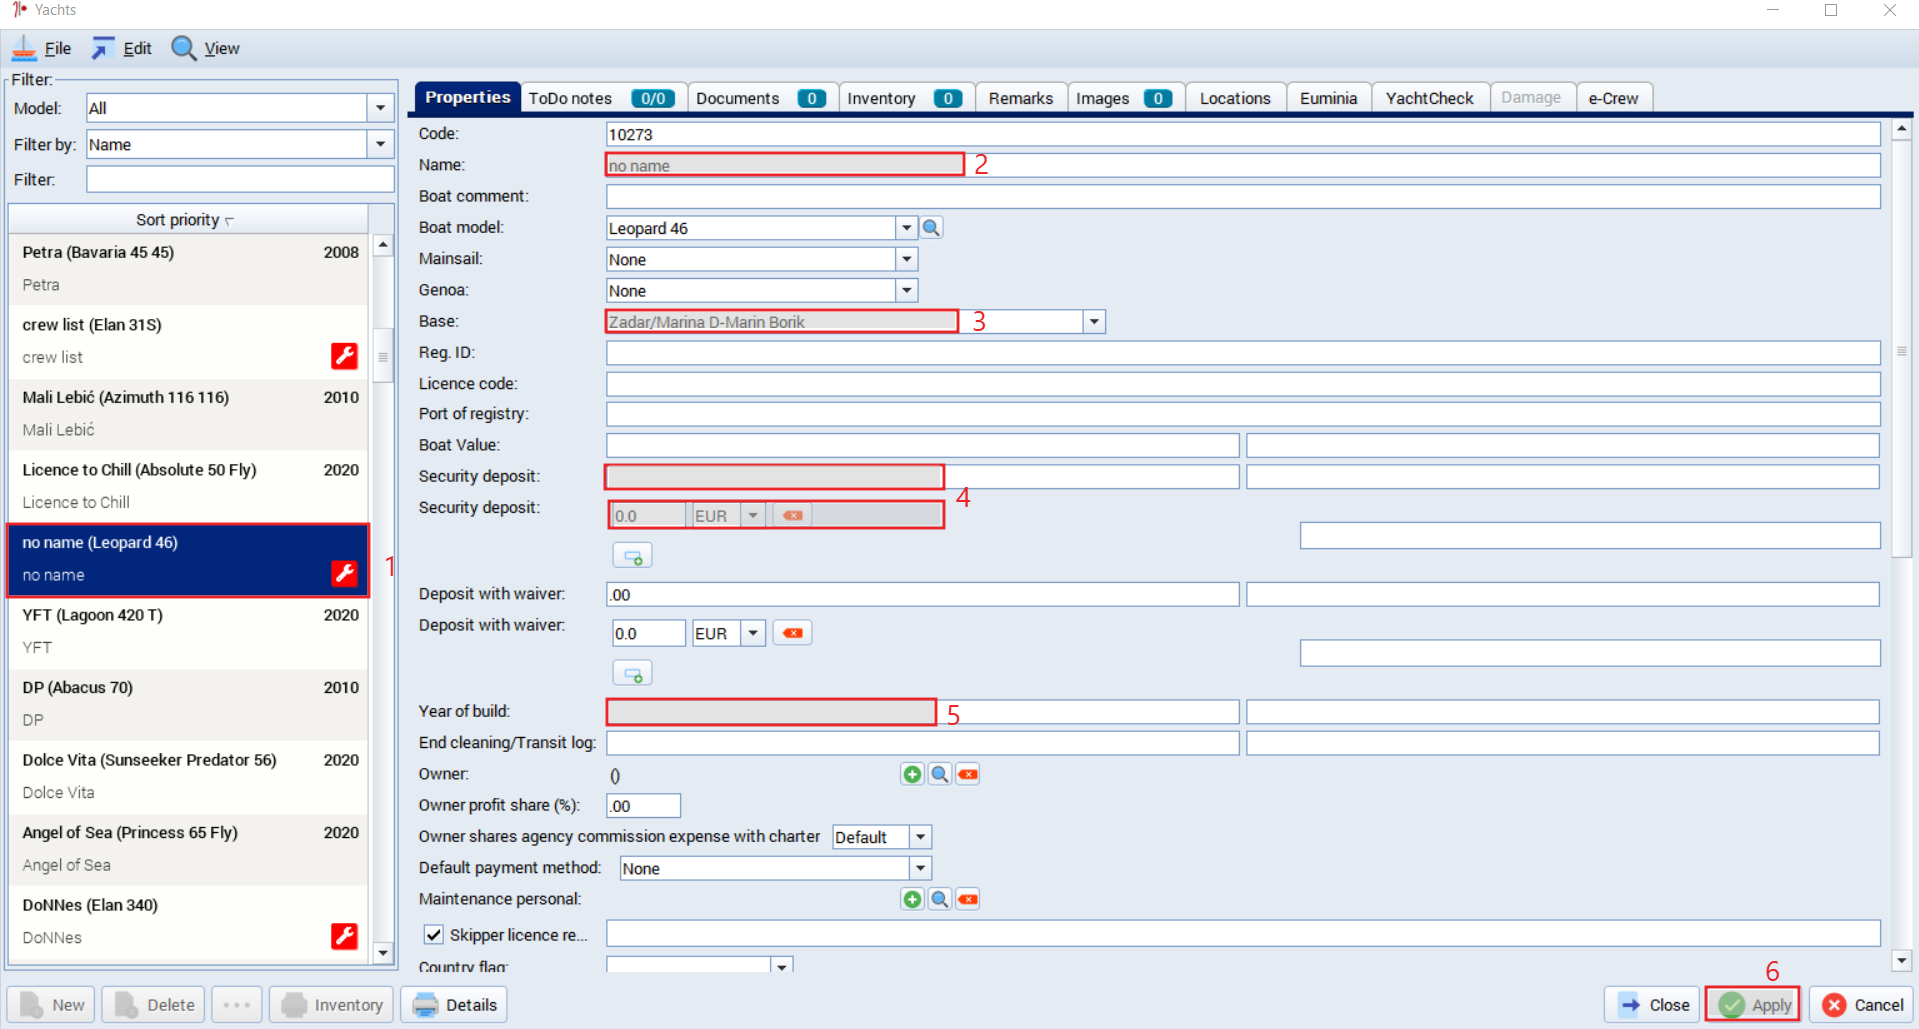This screenshot has width=1919, height=1029.
Task: Click the red remove Owner icon
Action: pyautogui.click(x=968, y=774)
